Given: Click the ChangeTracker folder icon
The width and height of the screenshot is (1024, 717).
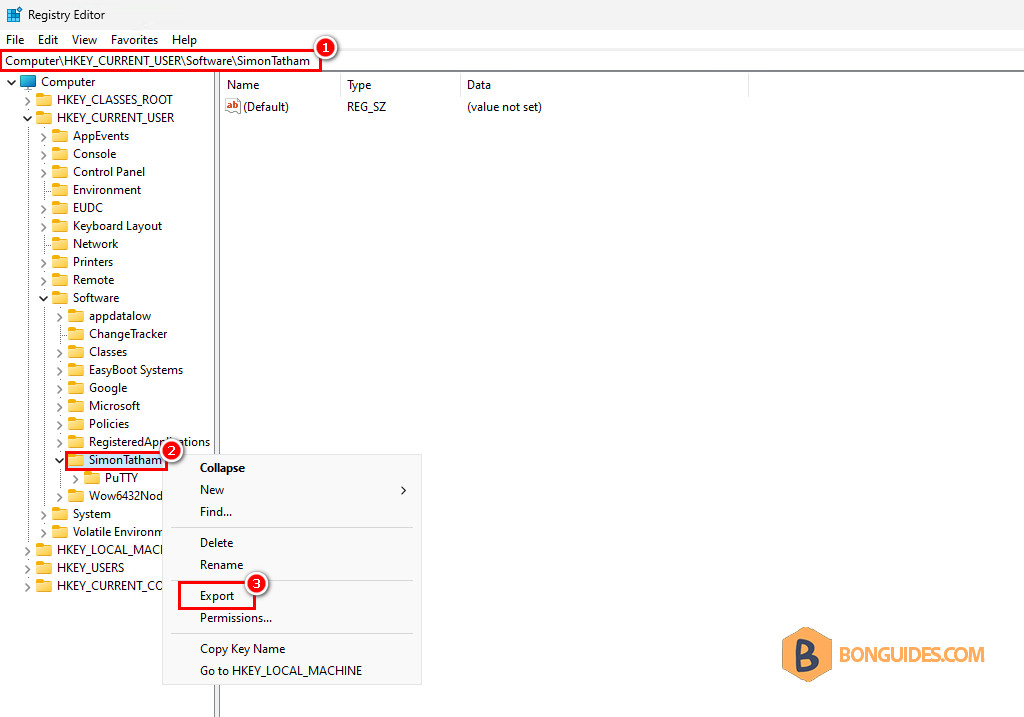Looking at the screenshot, I should point(76,334).
